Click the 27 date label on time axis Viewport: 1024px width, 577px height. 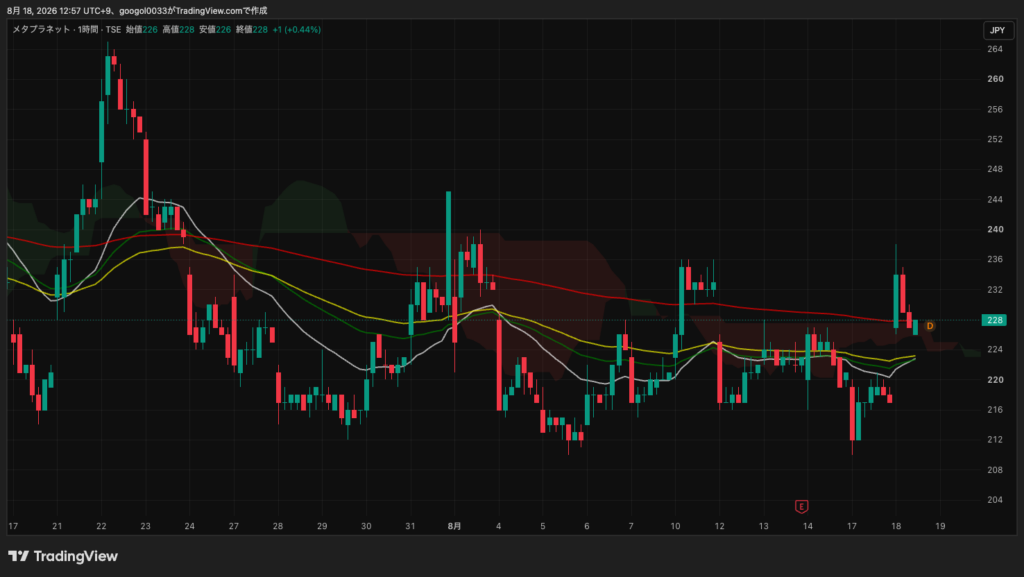[x=234, y=526]
